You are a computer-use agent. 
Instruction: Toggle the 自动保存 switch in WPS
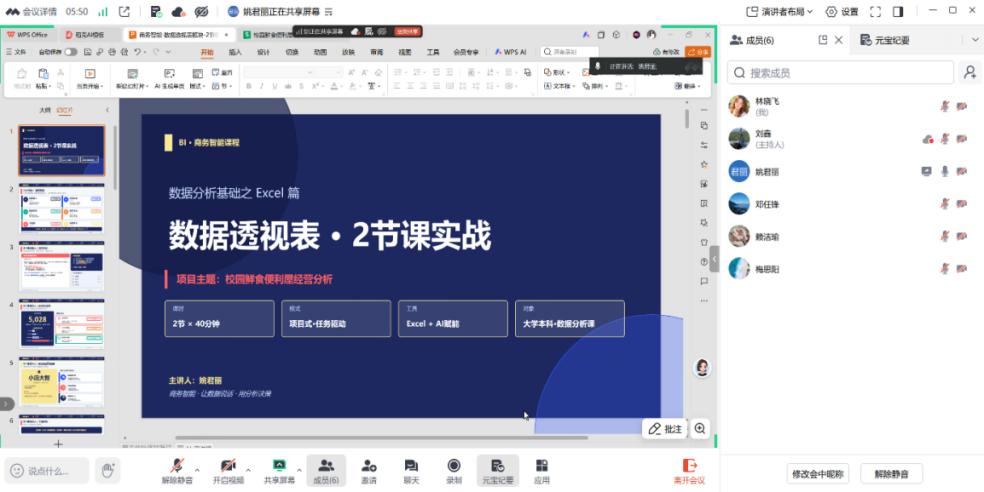pos(70,52)
